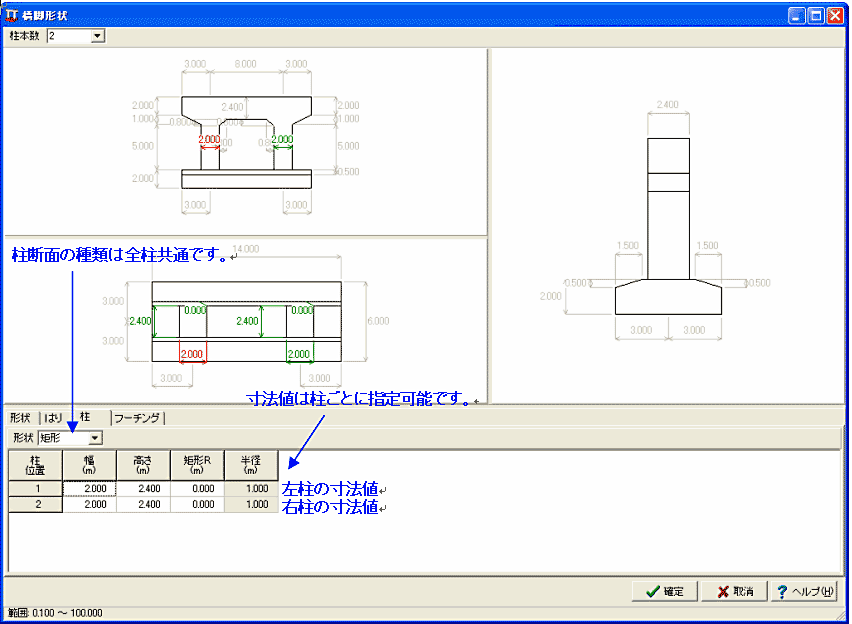
Task: Select the 矩形R cell for column 2
Action: [x=197, y=504]
